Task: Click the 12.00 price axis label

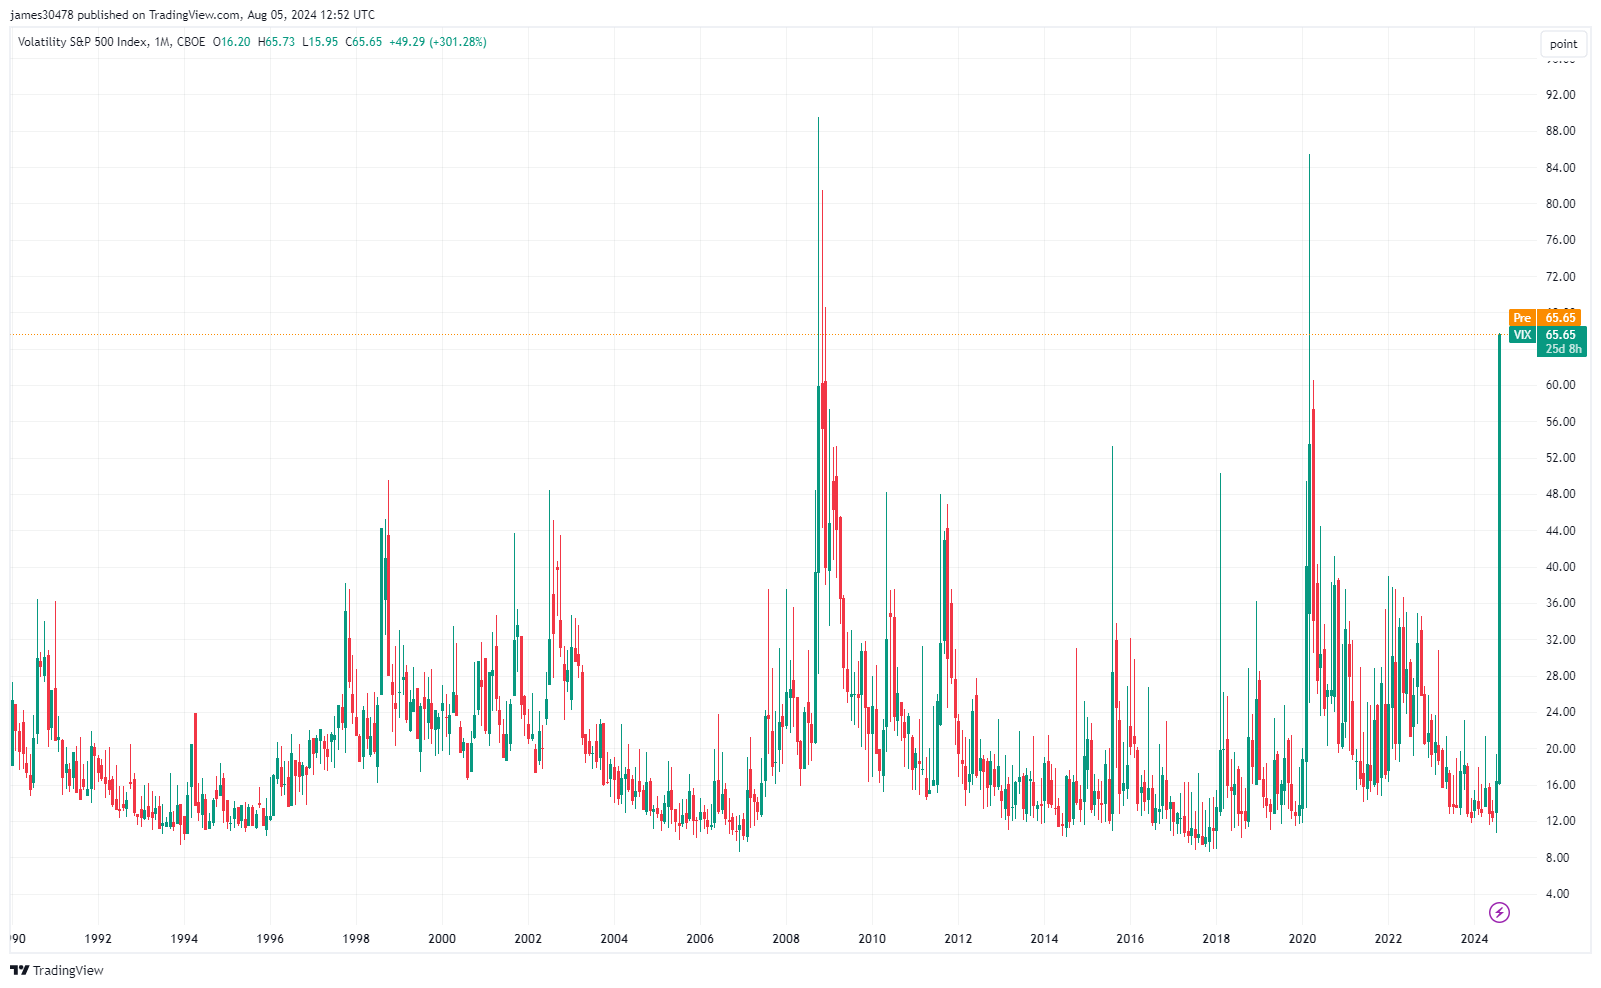Action: click(x=1560, y=821)
